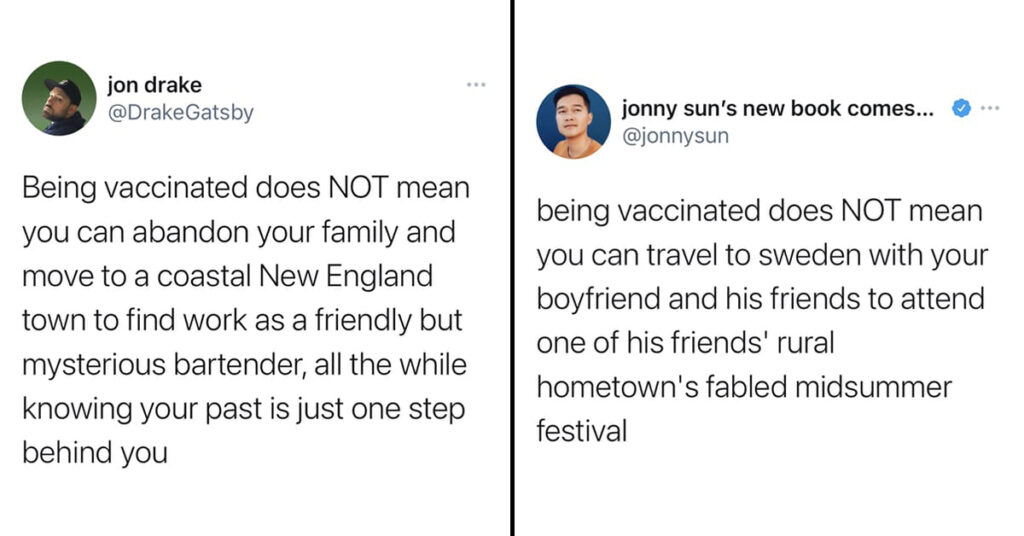1024x536 pixels.
Task: Click the phrase 'mysterious bartender' in left tweet
Action: coord(163,364)
